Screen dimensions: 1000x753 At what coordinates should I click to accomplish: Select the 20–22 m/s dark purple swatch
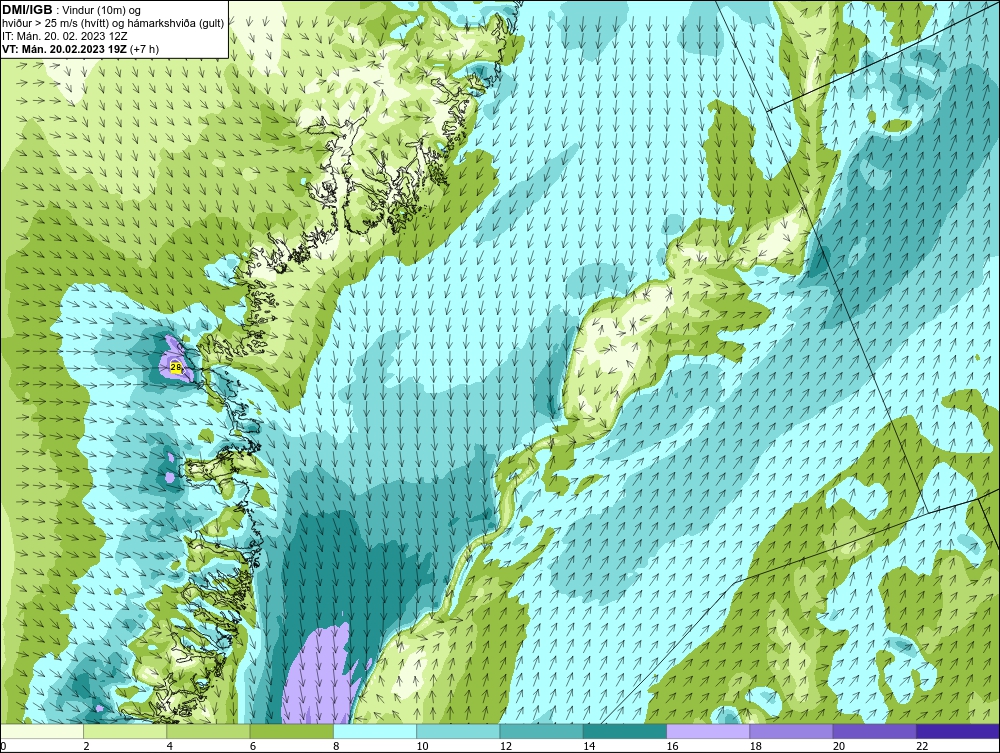874,731
